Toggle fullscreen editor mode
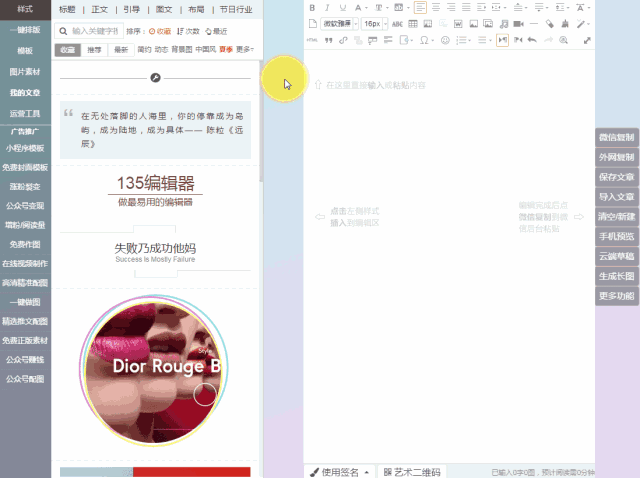The height and width of the screenshot is (478, 640). [x=587, y=40]
